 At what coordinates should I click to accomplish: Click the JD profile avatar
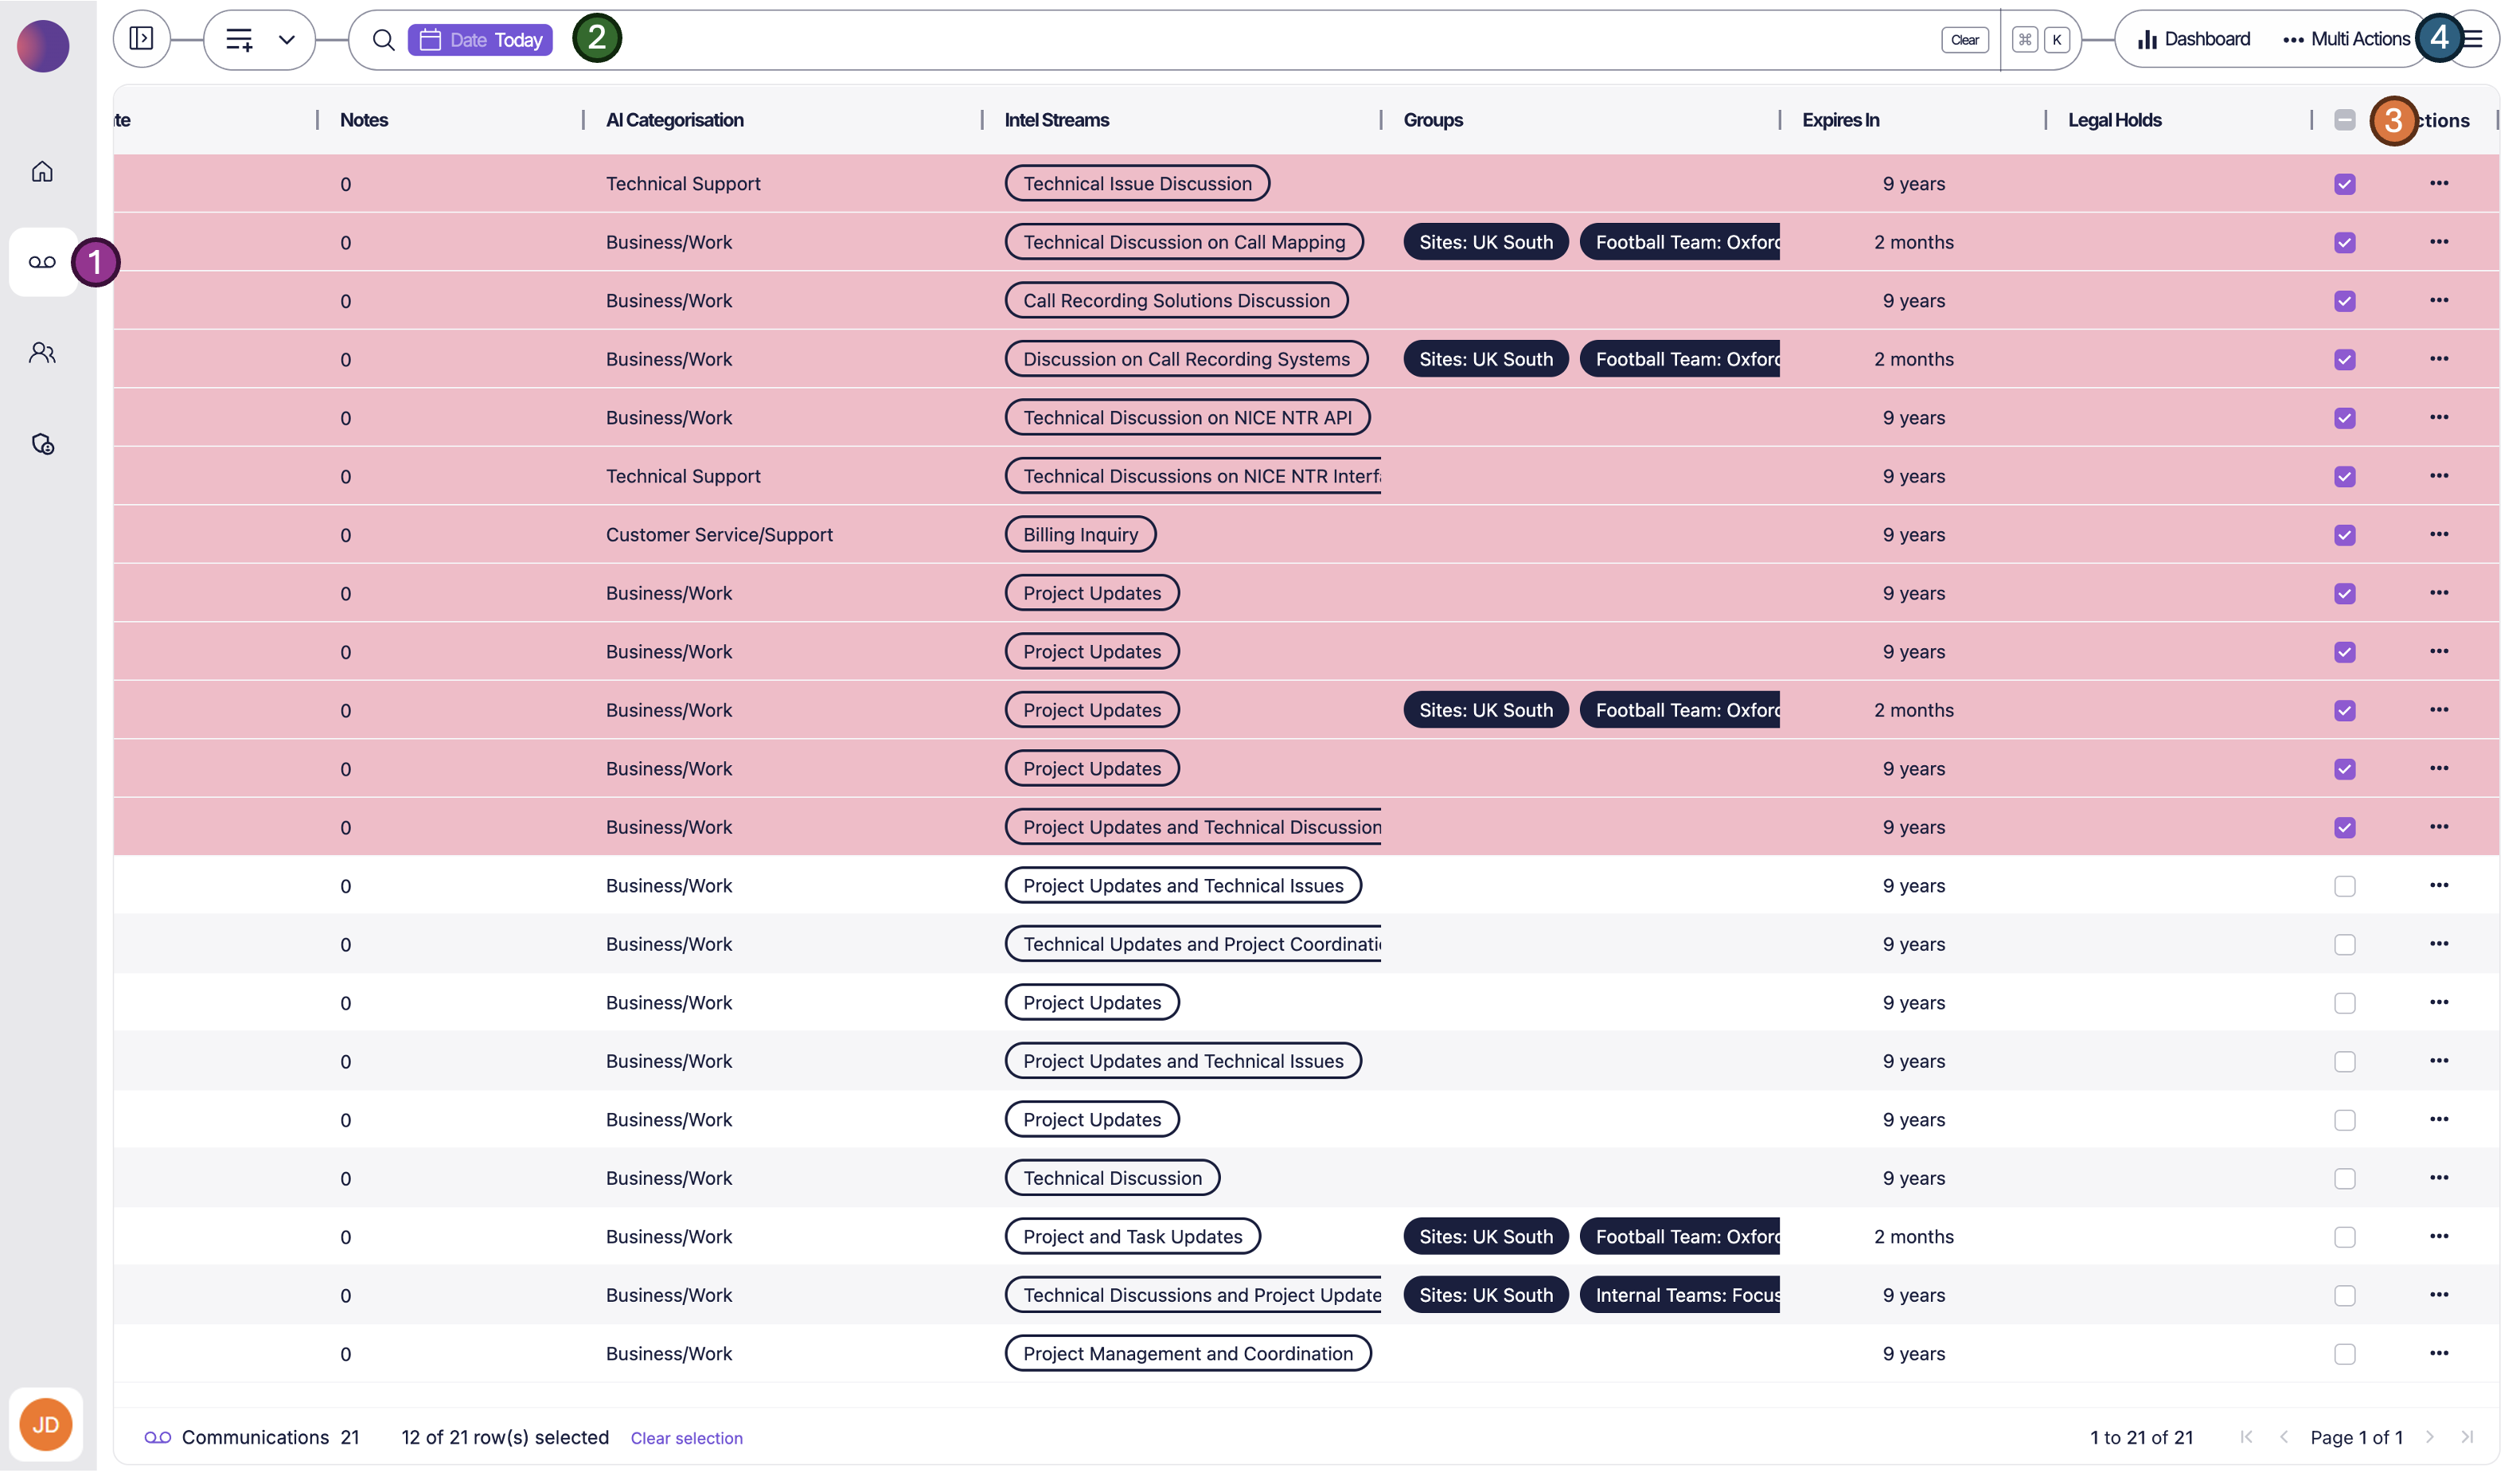pyautogui.click(x=44, y=1424)
